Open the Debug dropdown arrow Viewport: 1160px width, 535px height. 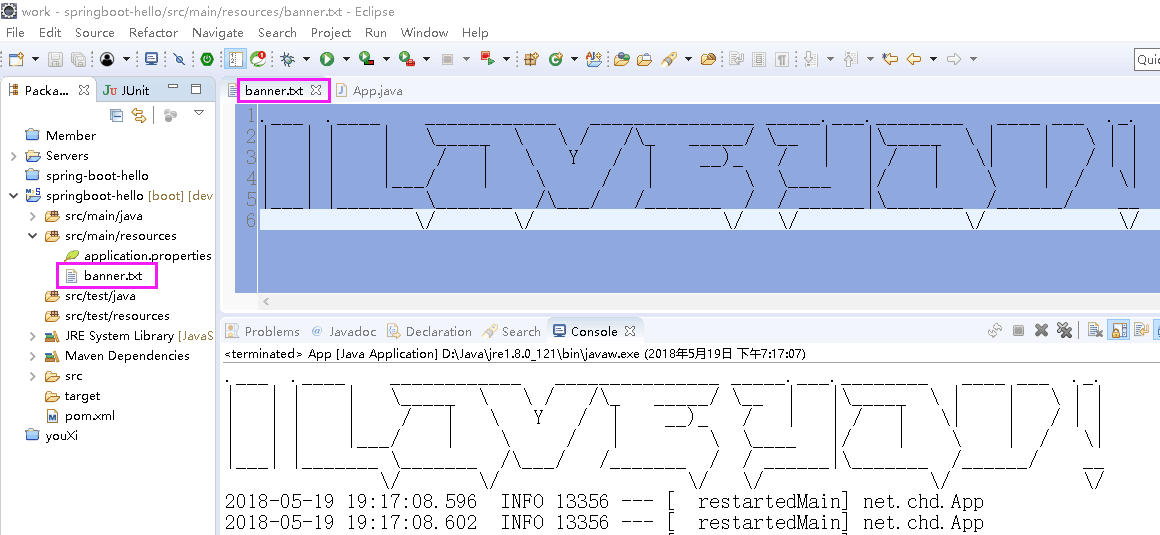coord(306,59)
